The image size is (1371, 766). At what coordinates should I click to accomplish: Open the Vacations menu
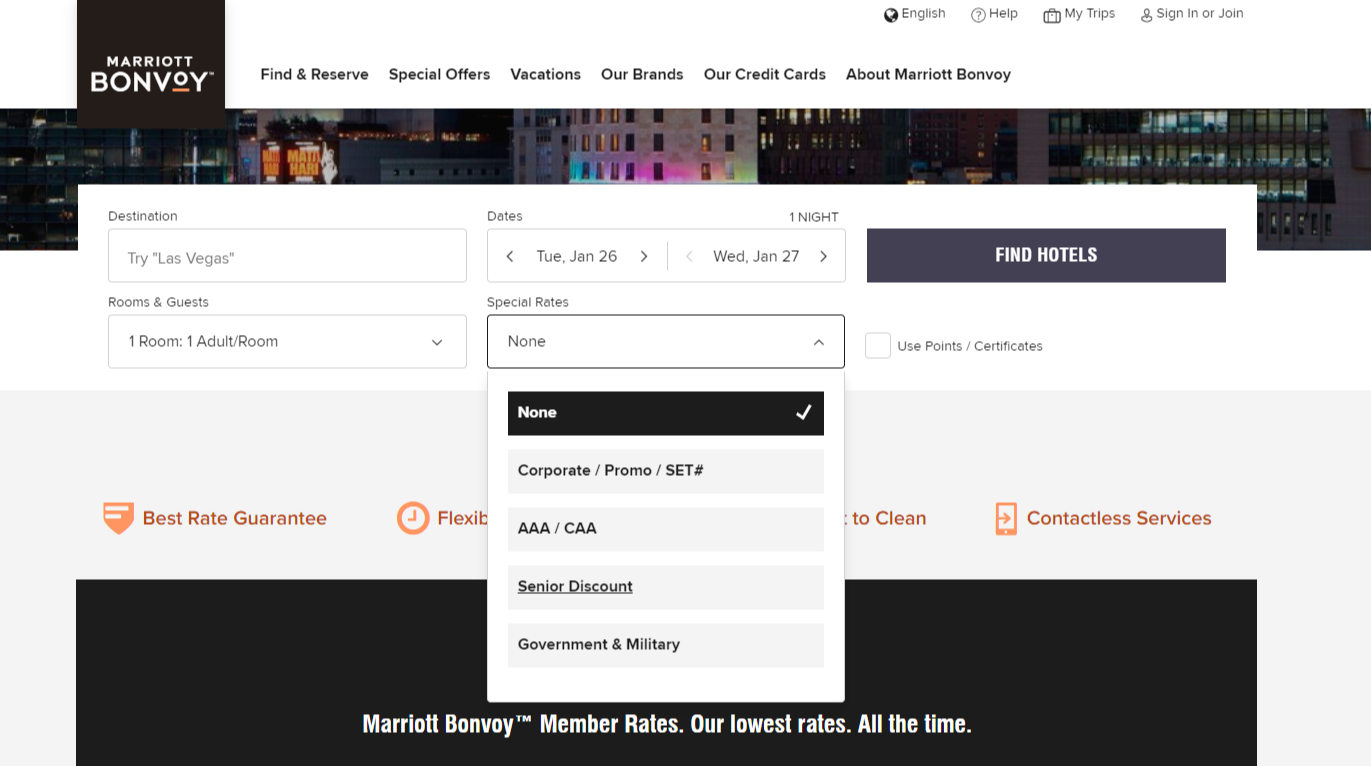tap(545, 74)
